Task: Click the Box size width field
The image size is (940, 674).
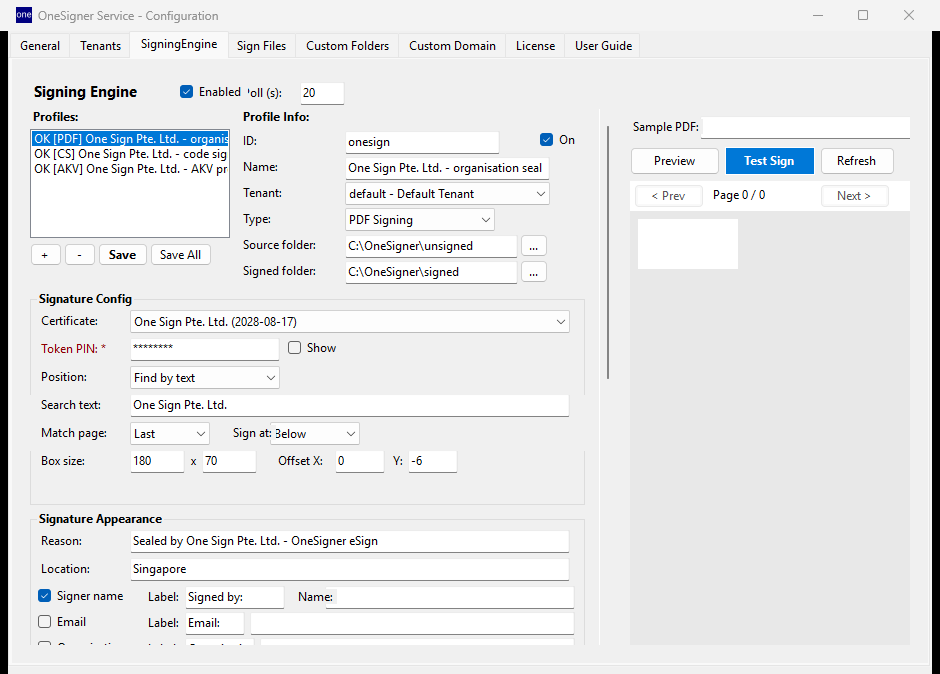Action: click(x=157, y=461)
